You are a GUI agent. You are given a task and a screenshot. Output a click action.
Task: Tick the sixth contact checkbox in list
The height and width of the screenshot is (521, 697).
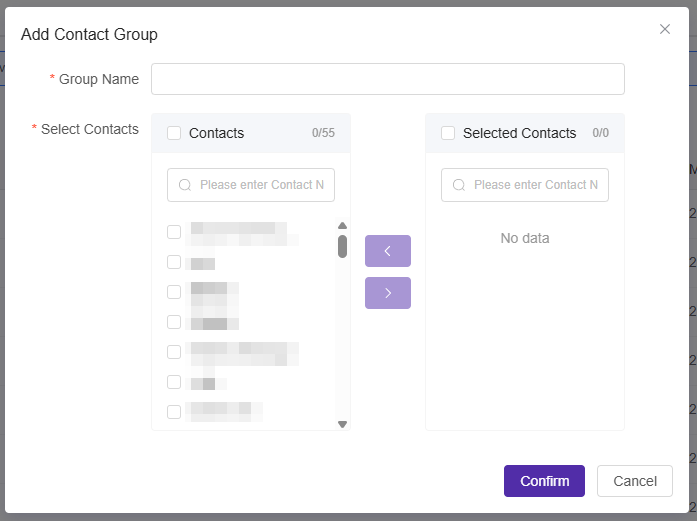pyautogui.click(x=174, y=382)
